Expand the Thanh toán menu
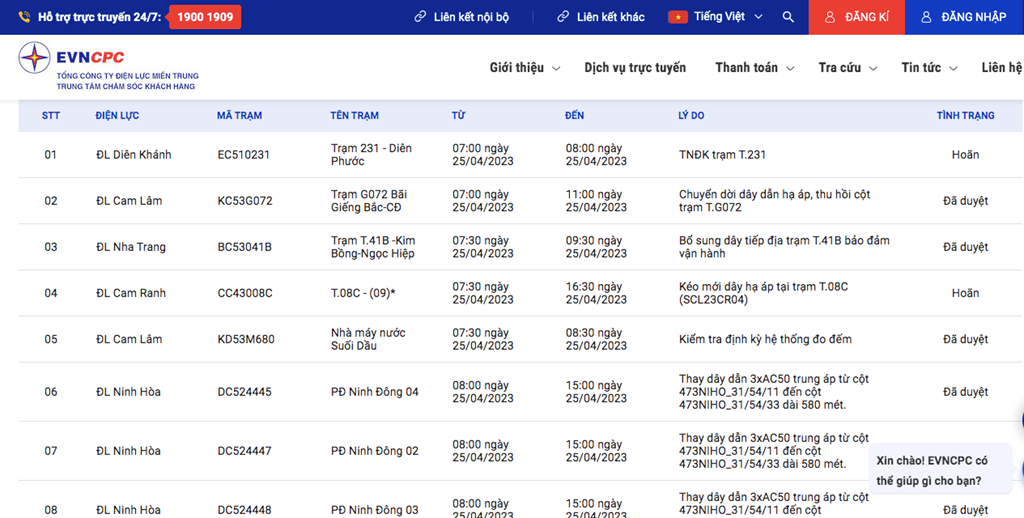 tap(754, 68)
